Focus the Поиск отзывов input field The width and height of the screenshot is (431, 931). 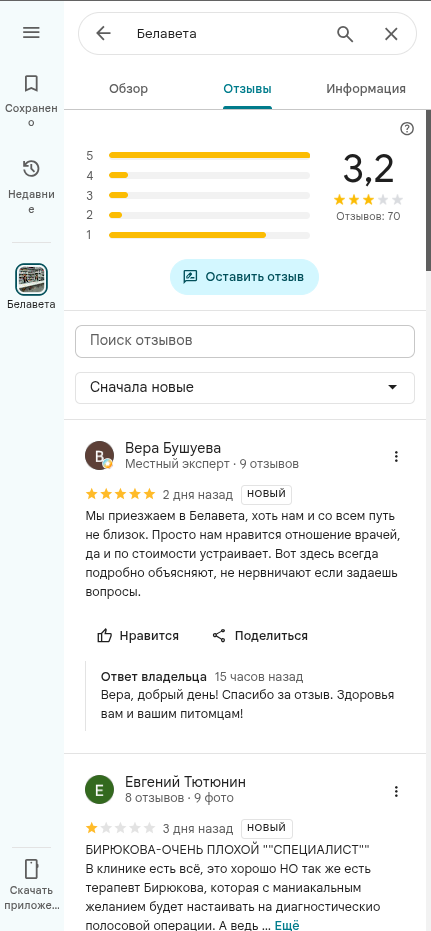245,341
